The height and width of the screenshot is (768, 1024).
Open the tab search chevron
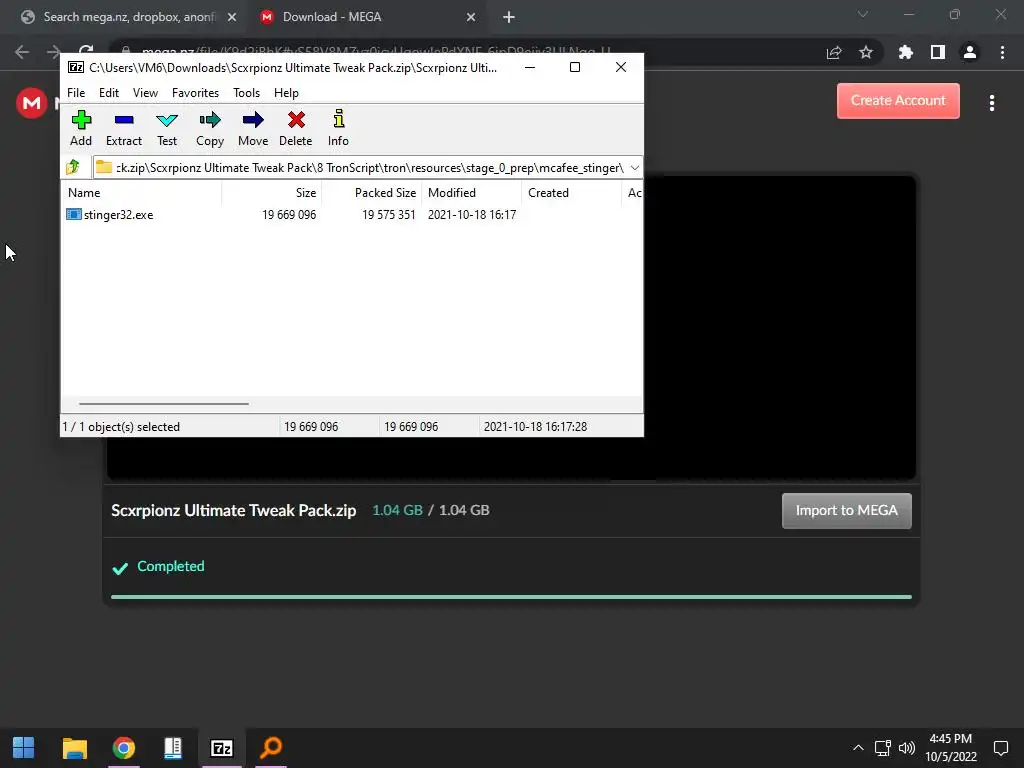(x=863, y=14)
